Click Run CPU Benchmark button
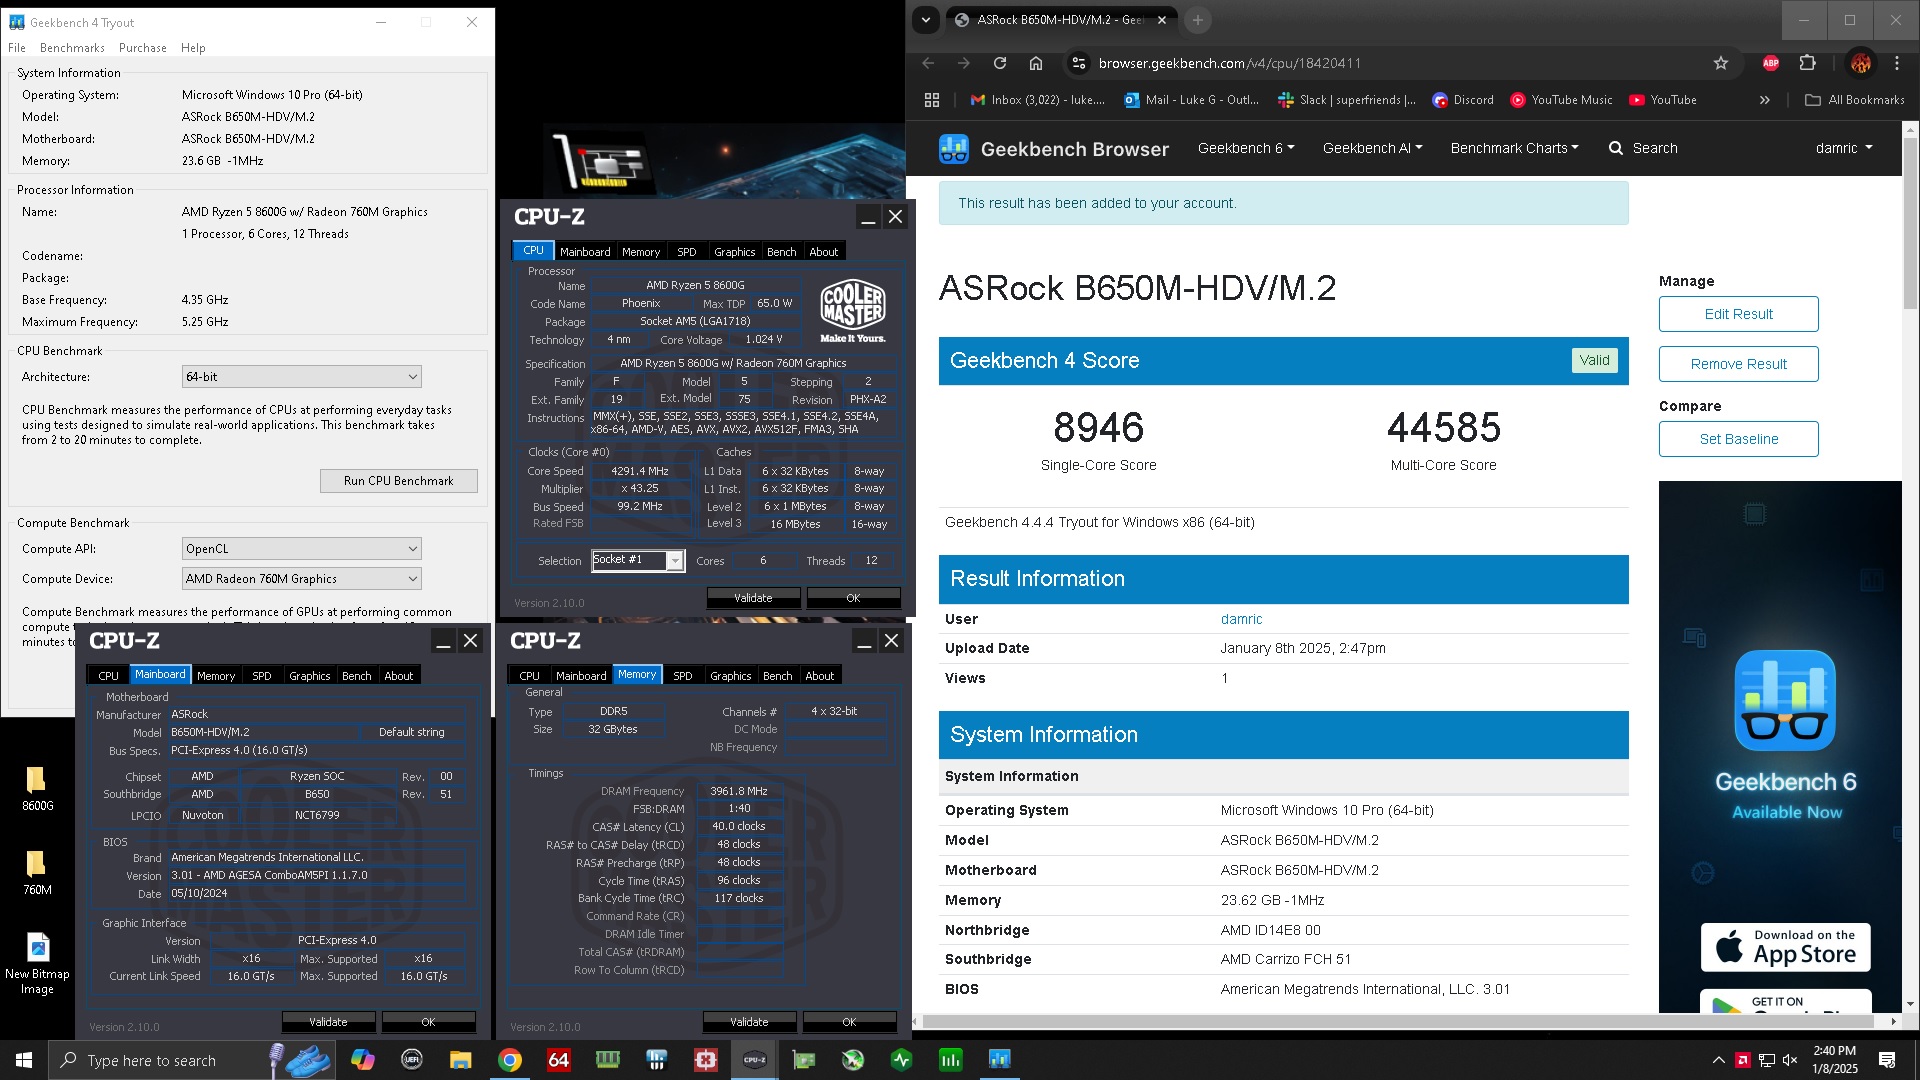Viewport: 1920px width, 1080px height. pyautogui.click(x=398, y=481)
